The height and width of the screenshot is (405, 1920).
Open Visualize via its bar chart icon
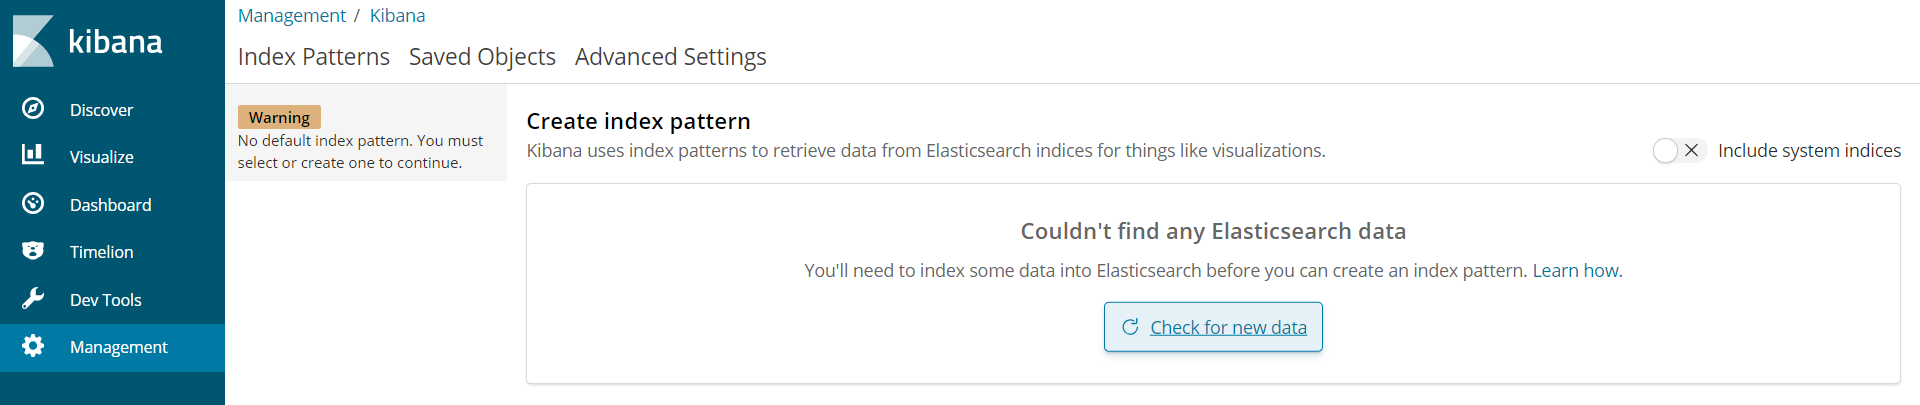33,154
